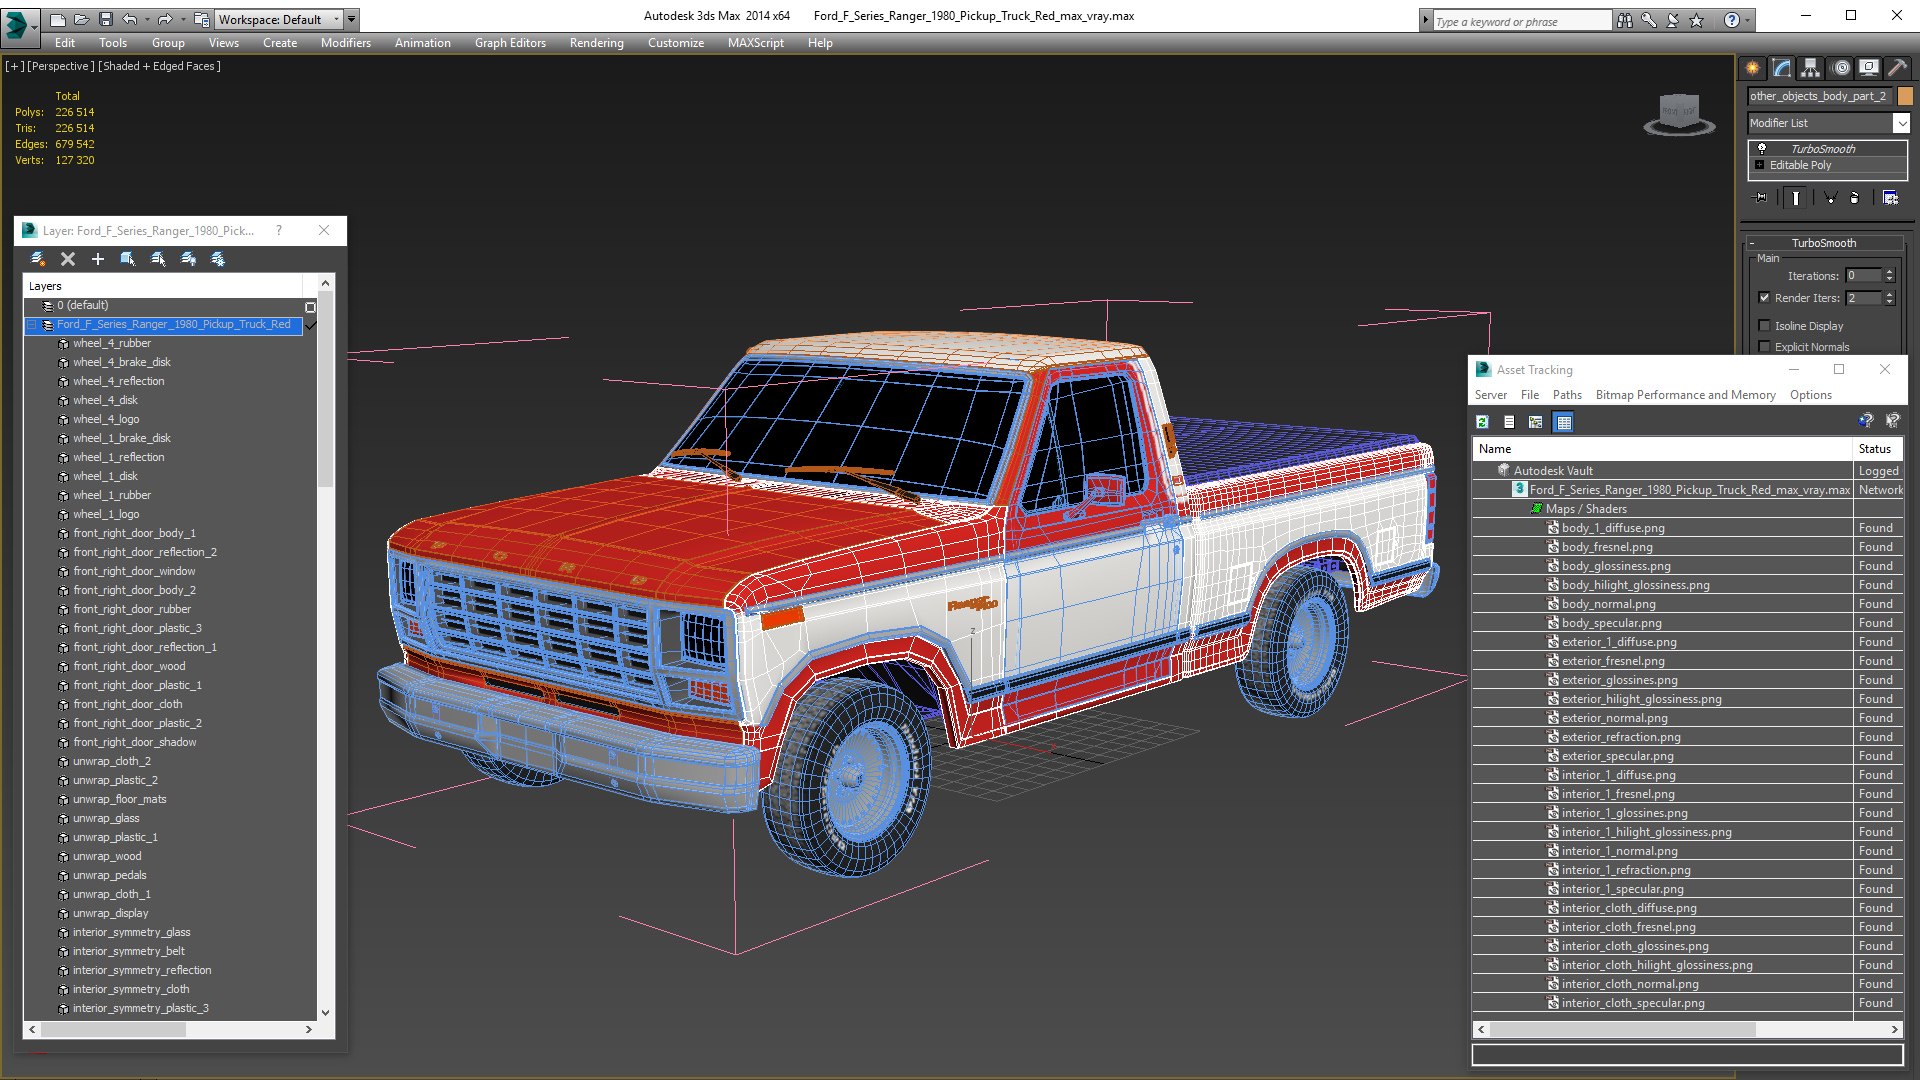Screen dimensions: 1920x1080
Task: Open the Help dropdown arrow
Action: pos(1747,20)
